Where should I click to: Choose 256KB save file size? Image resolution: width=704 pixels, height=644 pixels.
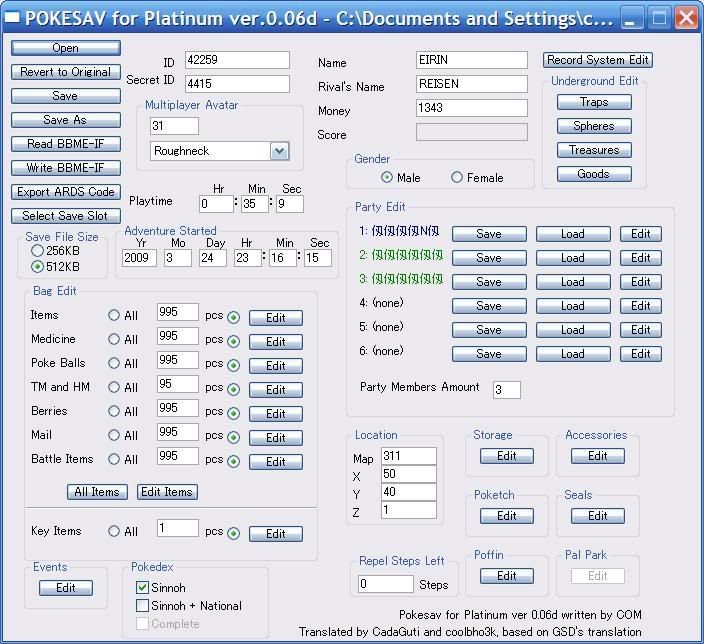38,251
